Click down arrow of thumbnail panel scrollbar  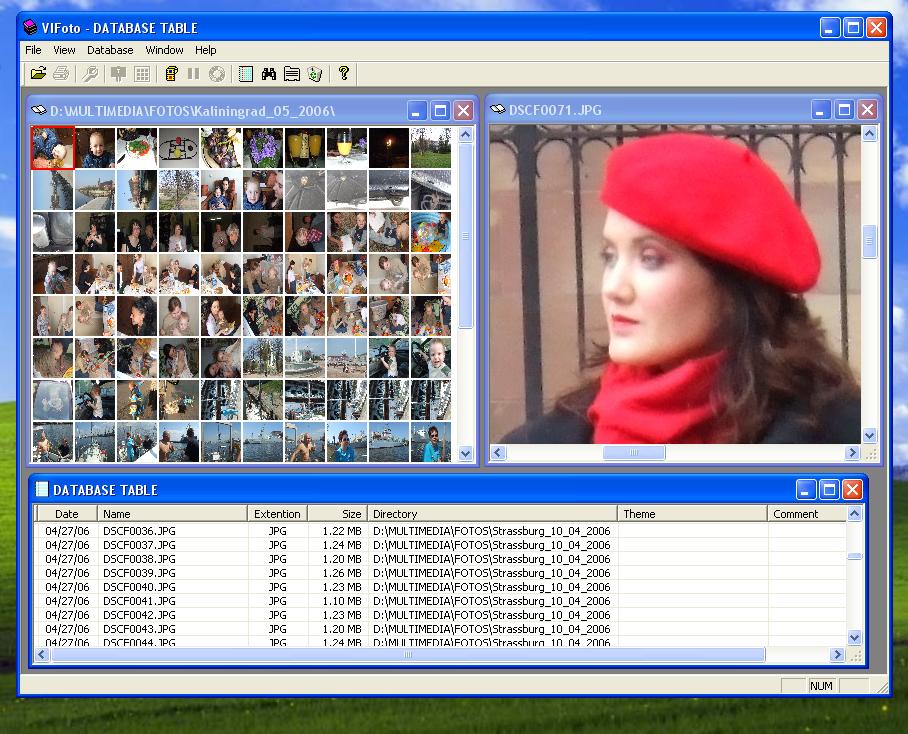point(465,453)
